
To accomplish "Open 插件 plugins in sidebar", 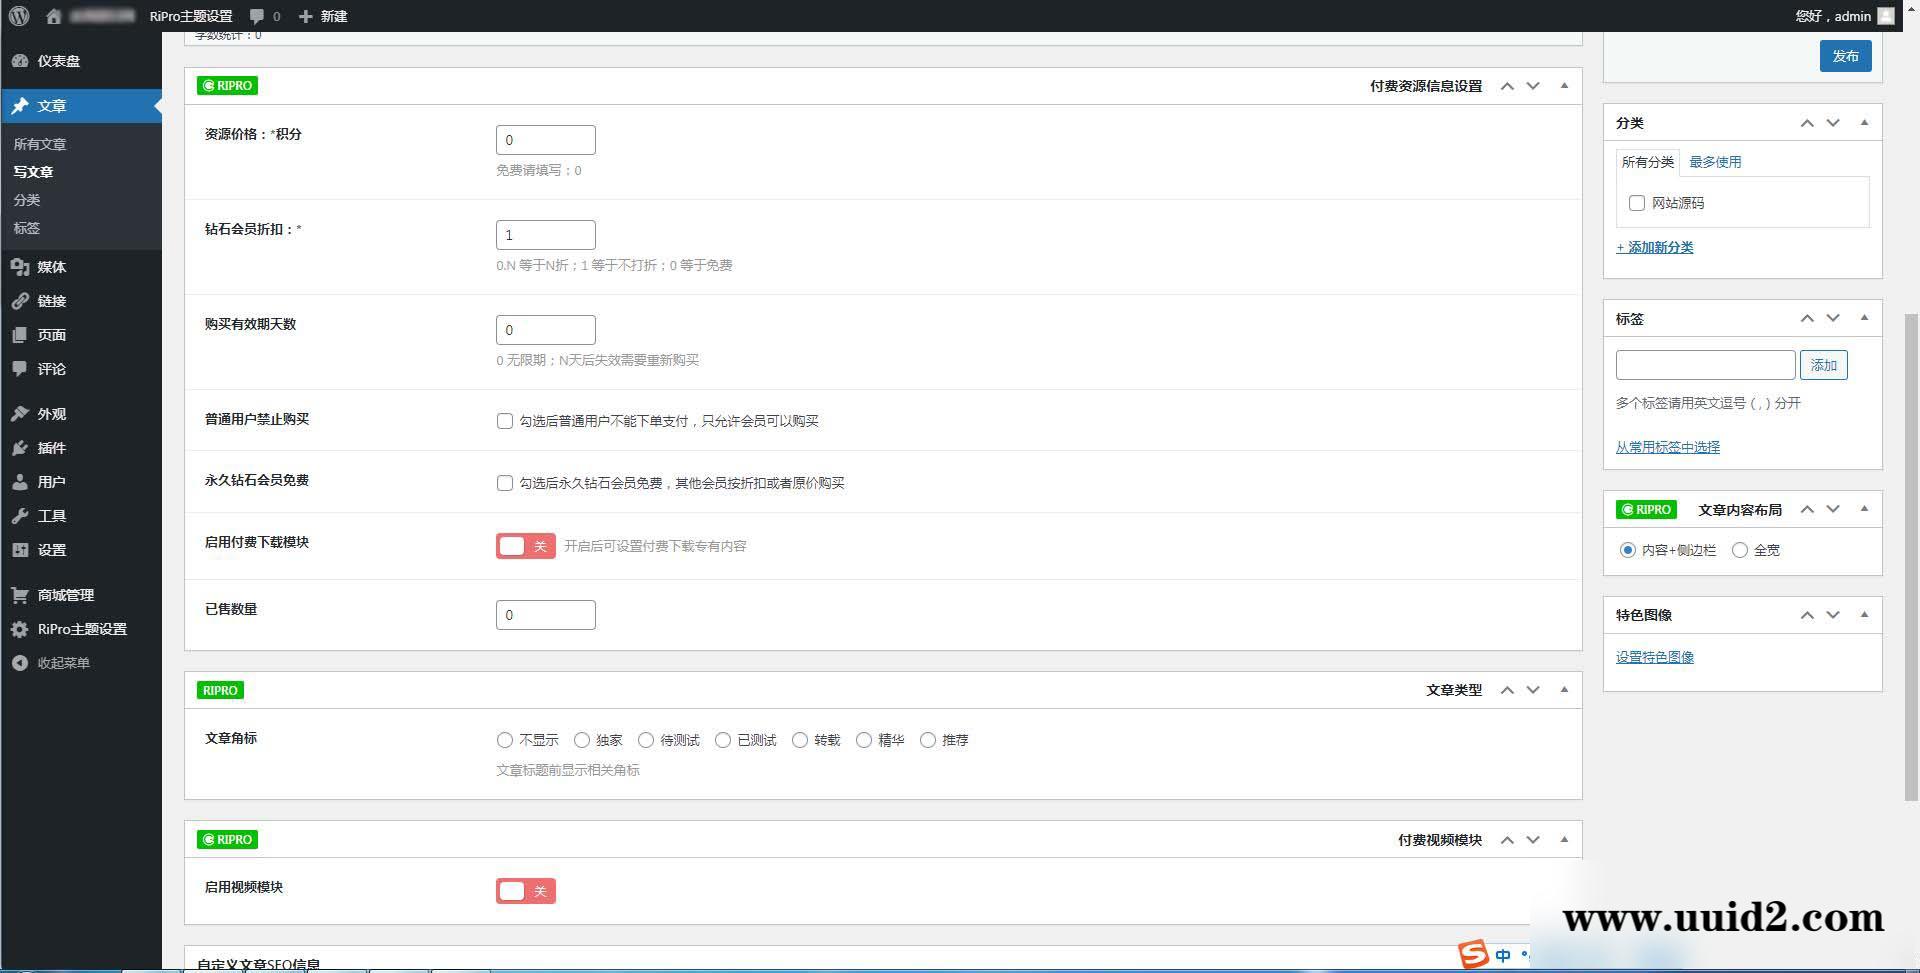I will (x=51, y=448).
